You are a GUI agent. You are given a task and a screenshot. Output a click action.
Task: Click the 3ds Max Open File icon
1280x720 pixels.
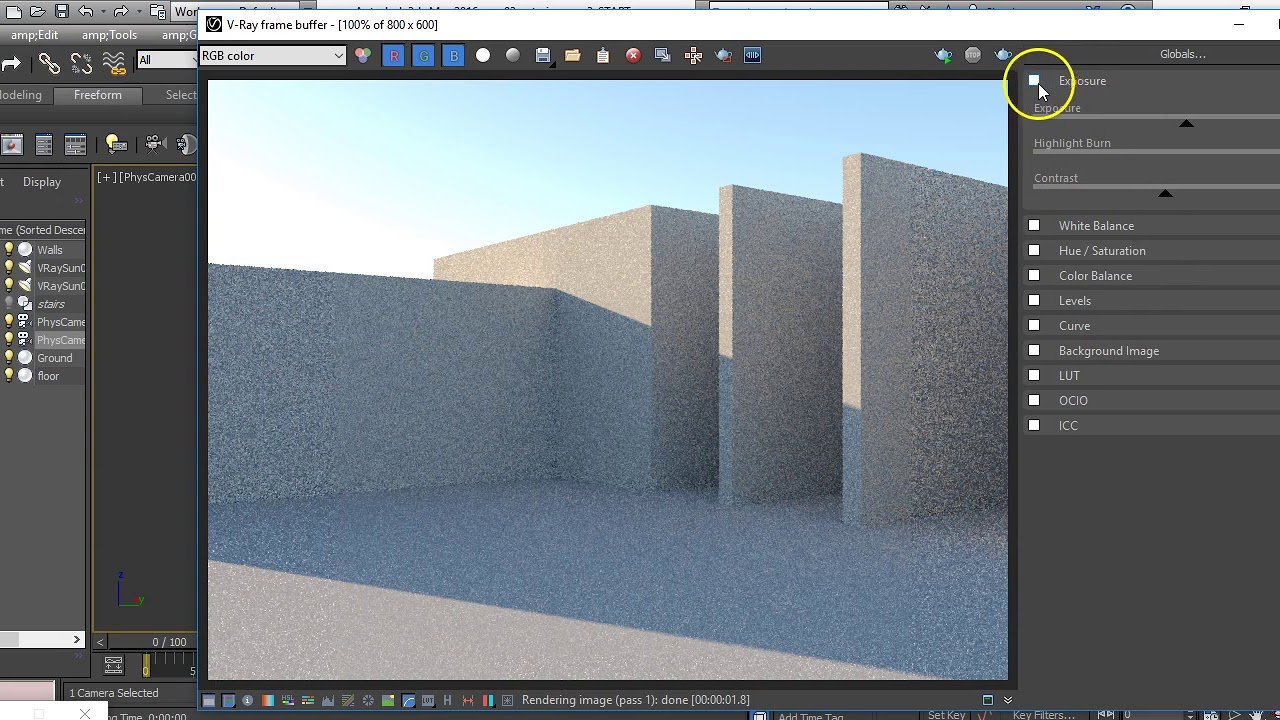(x=38, y=12)
